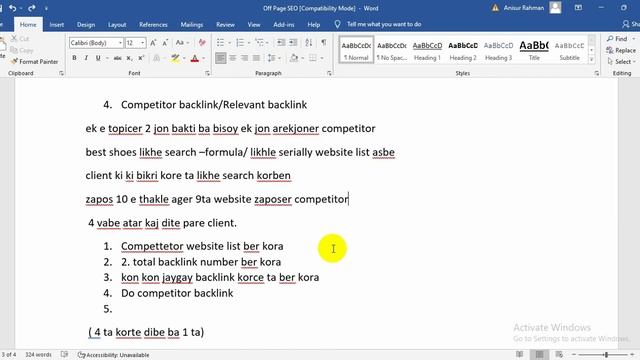Screen dimensions: 640x360
Task: Toggle Subscript formatting
Action: point(129,58)
